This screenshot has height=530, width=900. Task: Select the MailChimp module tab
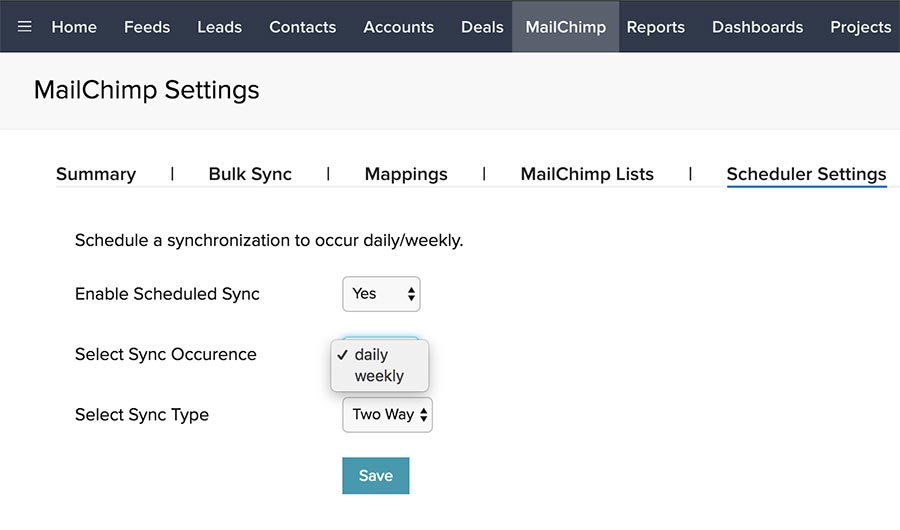[x=565, y=26]
